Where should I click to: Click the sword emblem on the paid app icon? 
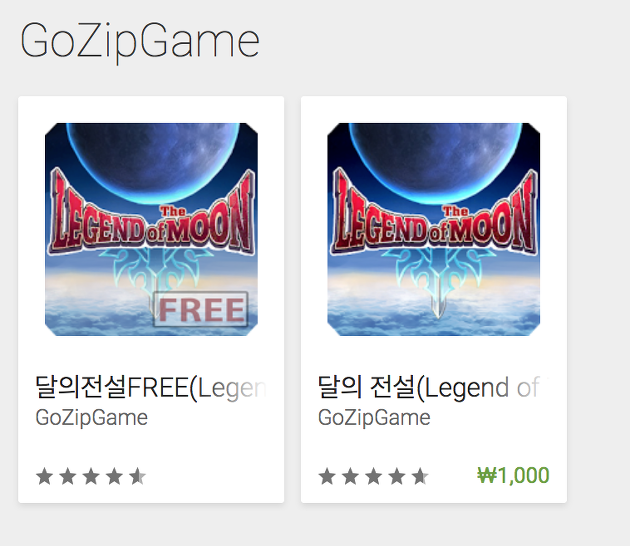click(x=437, y=281)
